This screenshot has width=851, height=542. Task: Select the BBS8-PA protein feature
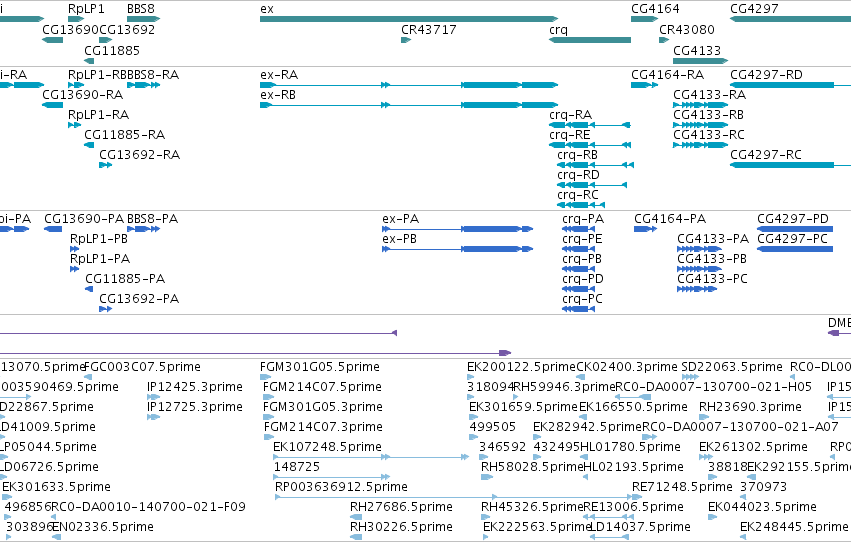click(x=143, y=229)
